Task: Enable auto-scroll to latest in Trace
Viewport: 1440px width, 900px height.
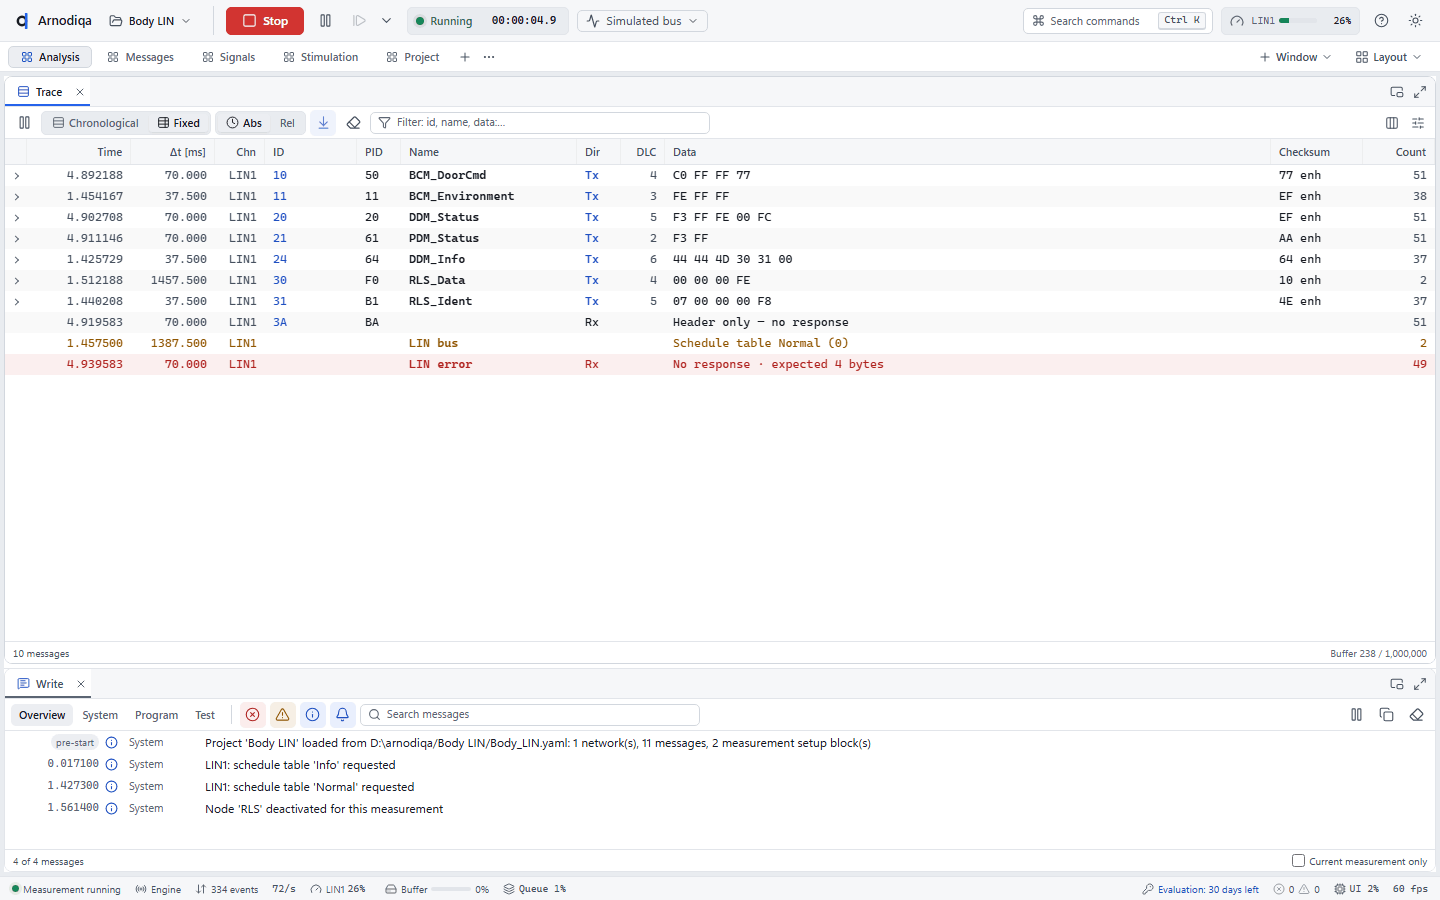Action: click(x=323, y=123)
